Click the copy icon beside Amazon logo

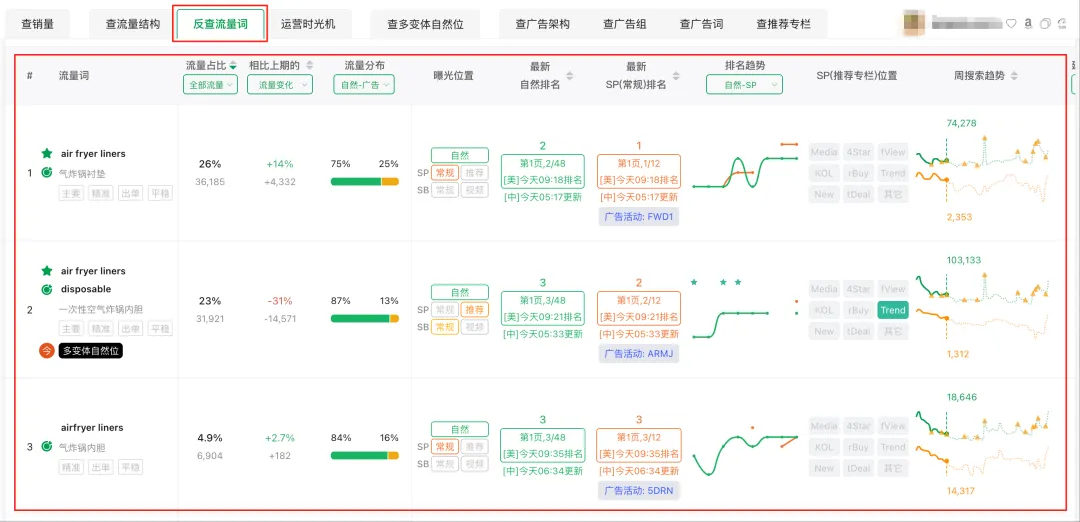1045,23
